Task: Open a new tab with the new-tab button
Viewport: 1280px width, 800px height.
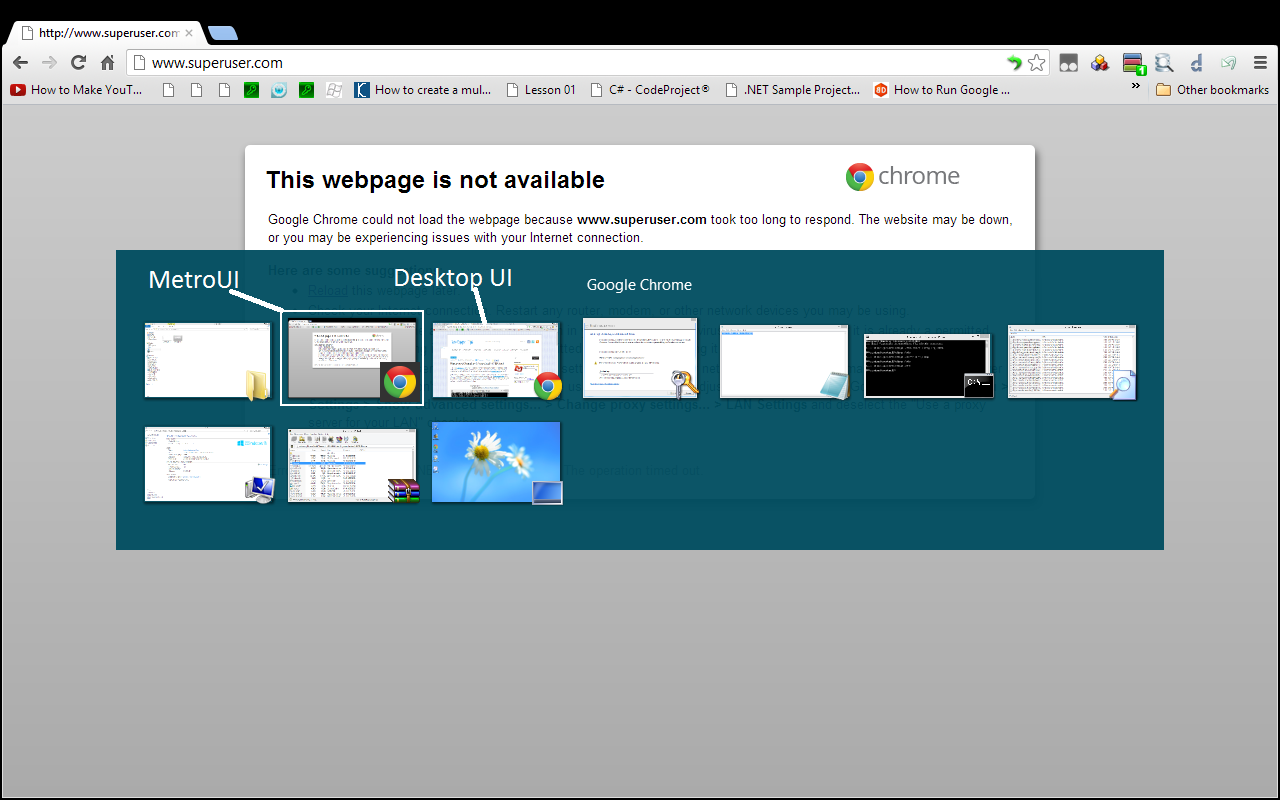Action: click(x=222, y=33)
